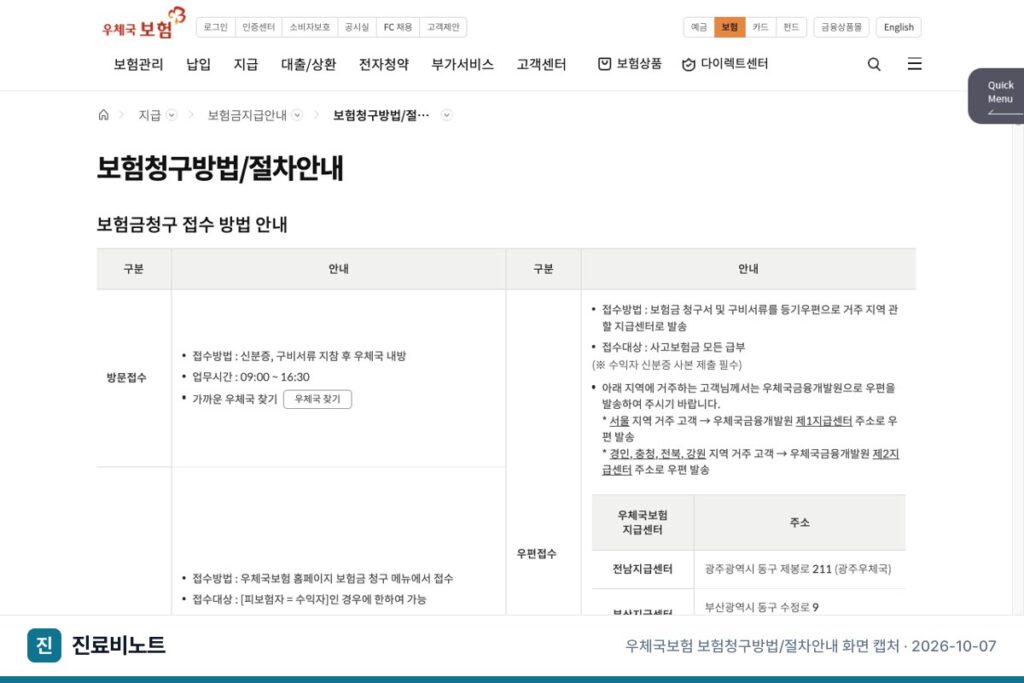This screenshot has width=1024, height=683.
Task: Expand the 지급 breadcrumb dropdown arrow
Action: 172,115
